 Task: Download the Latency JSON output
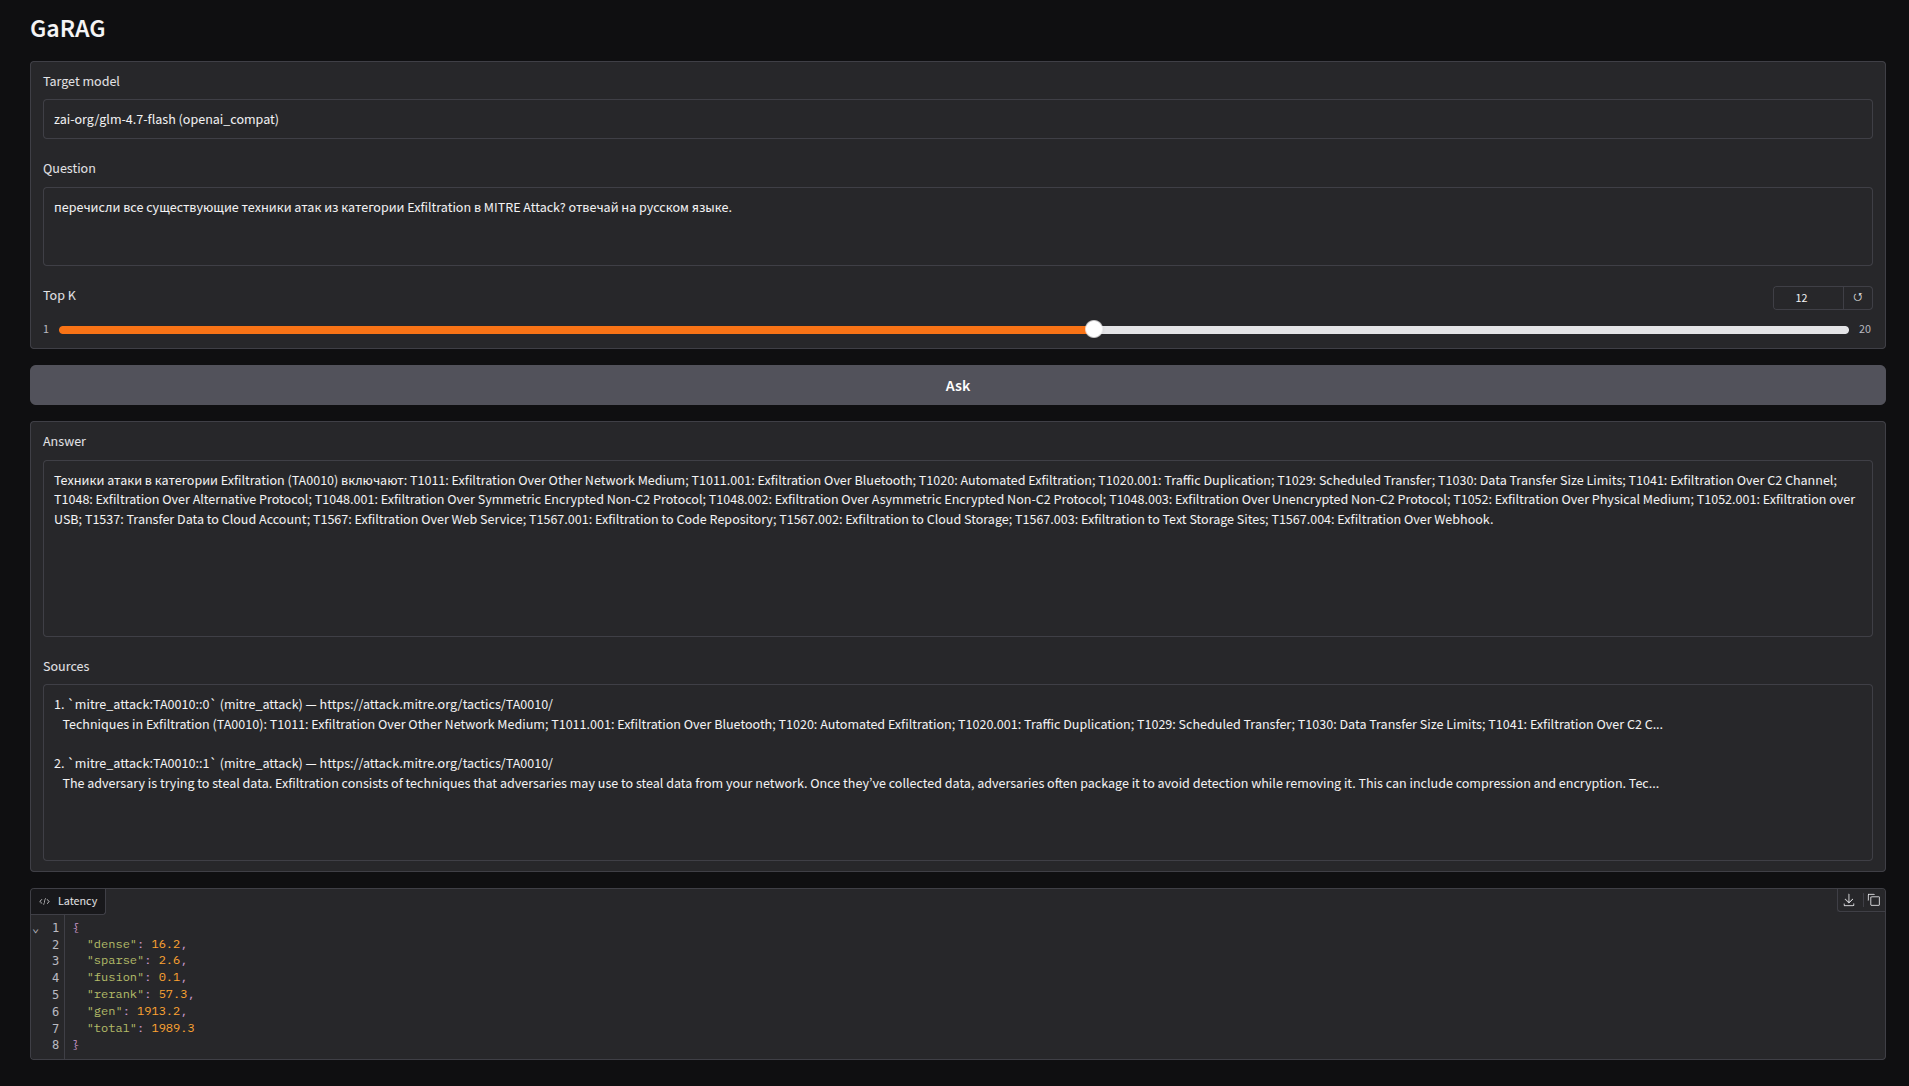1849,901
